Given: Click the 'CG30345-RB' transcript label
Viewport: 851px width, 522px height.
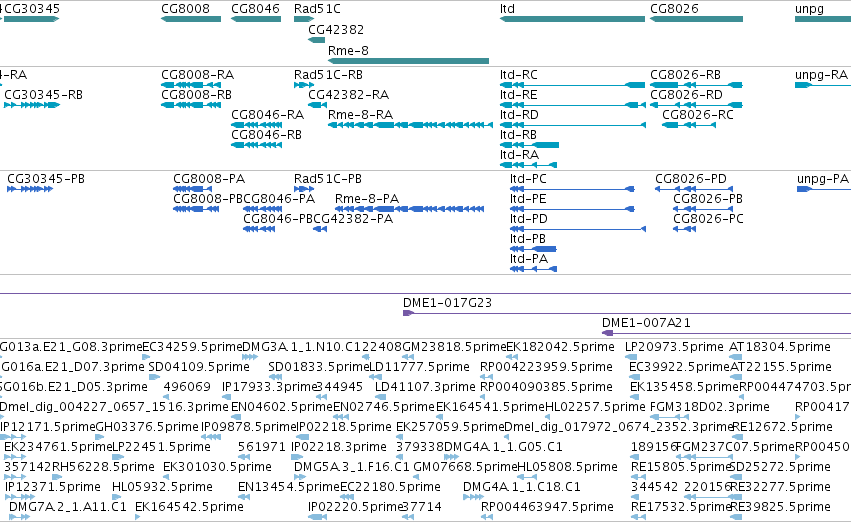Looking at the screenshot, I should [x=43, y=95].
